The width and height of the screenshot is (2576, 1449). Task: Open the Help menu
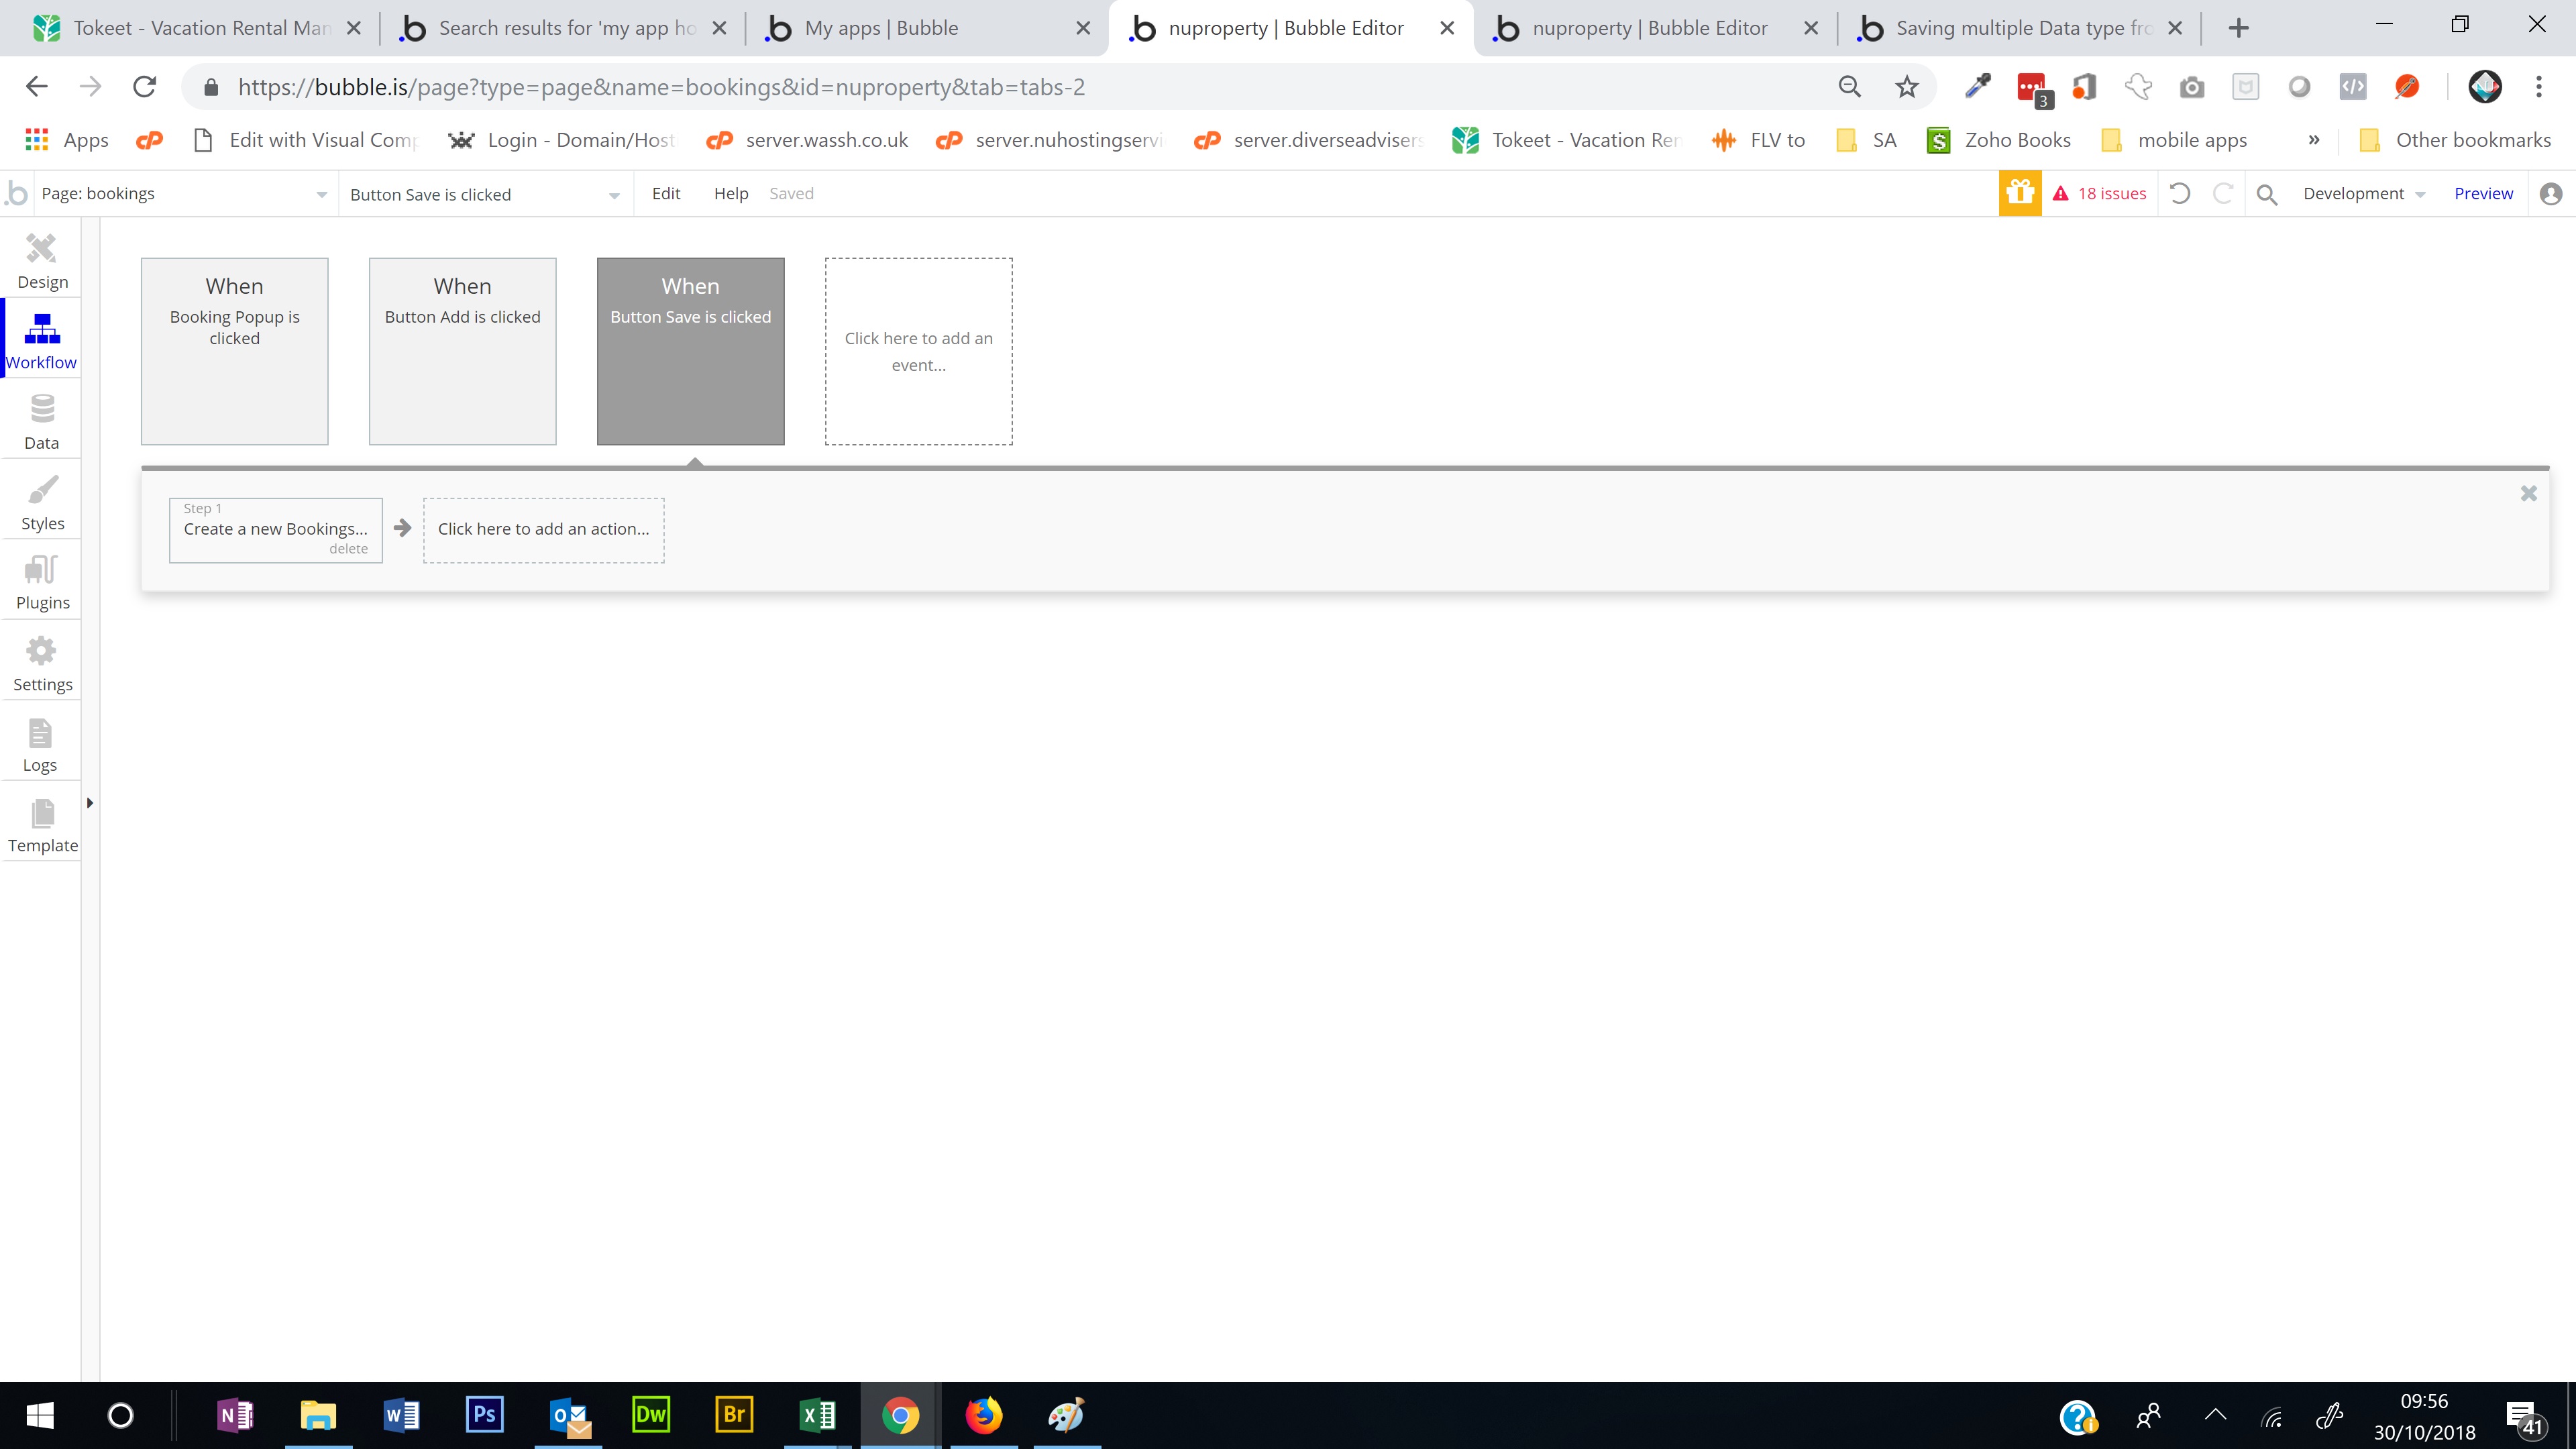click(x=730, y=194)
